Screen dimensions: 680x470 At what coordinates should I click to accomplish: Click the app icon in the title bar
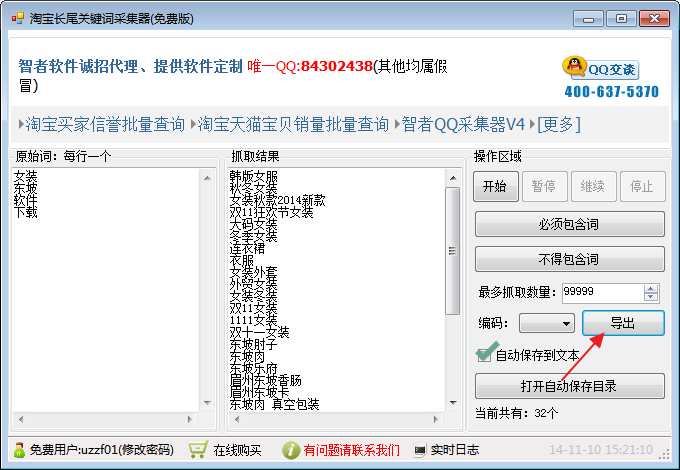pos(18,18)
